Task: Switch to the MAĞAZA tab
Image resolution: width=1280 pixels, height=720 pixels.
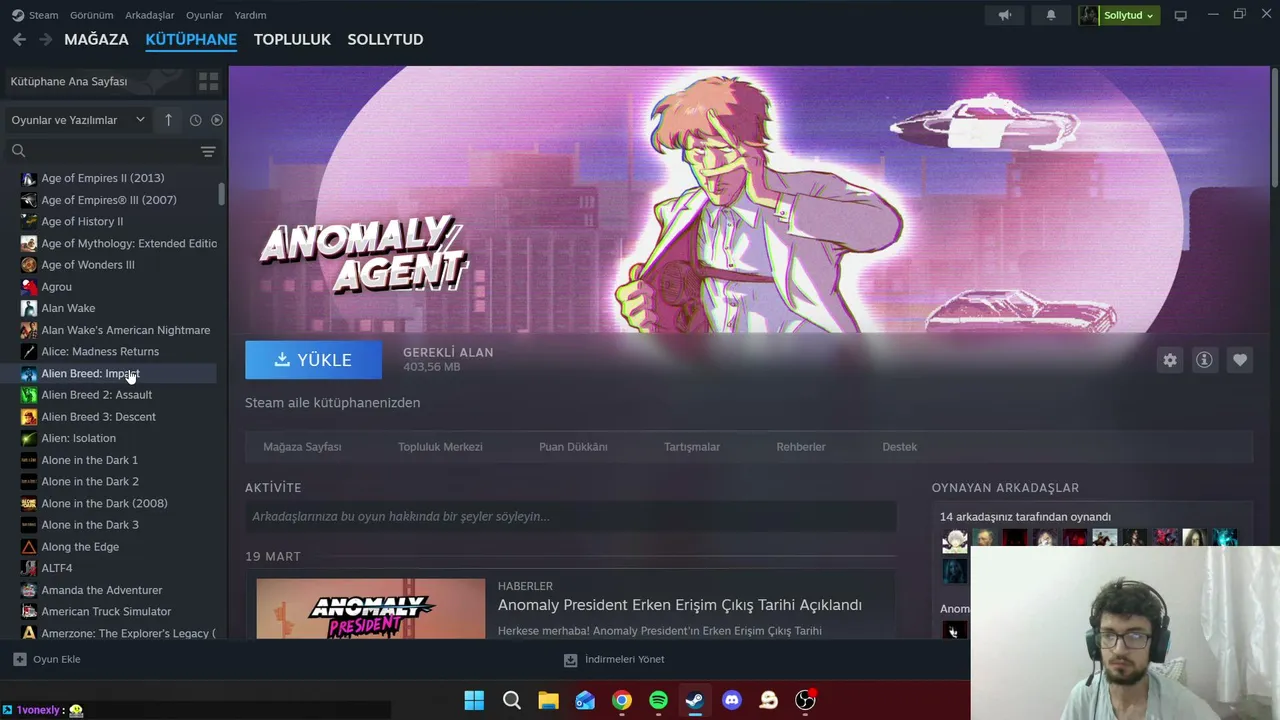Action: click(x=96, y=39)
